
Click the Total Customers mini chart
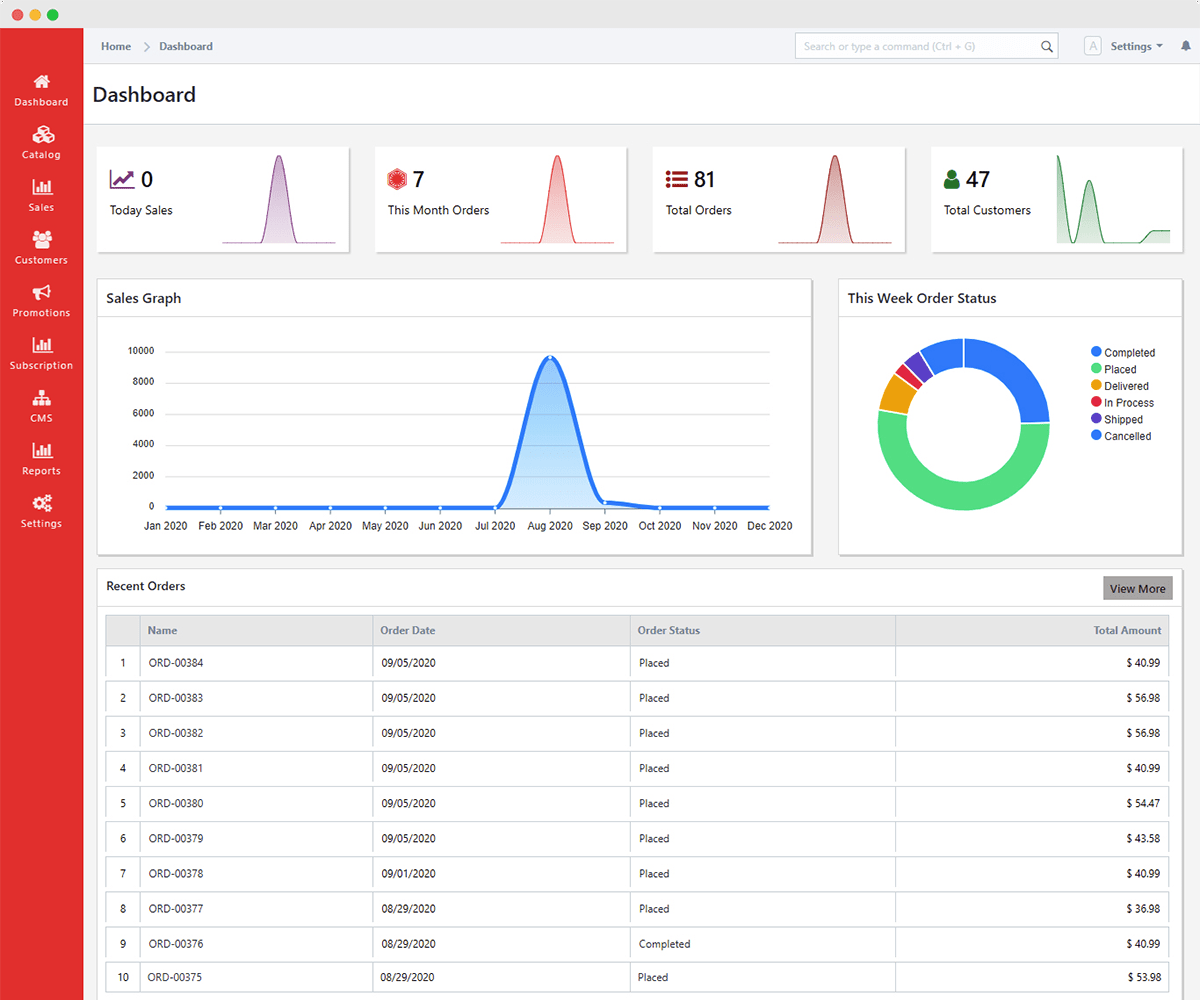[x=1113, y=199]
